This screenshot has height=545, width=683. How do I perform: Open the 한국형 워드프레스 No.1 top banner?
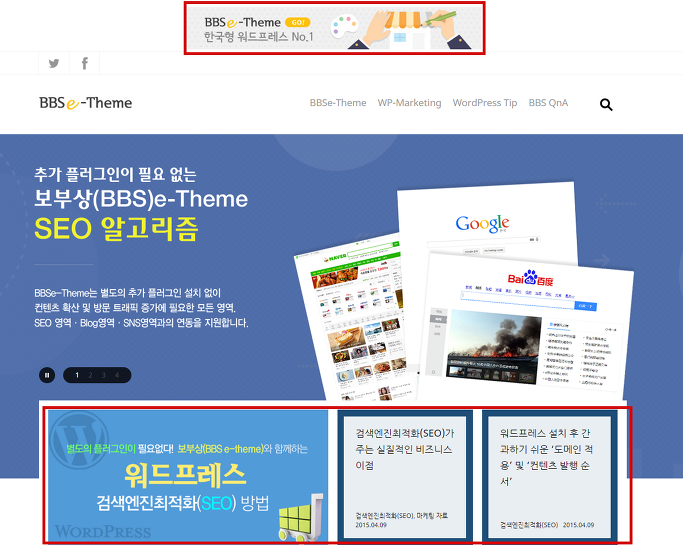(x=335, y=28)
